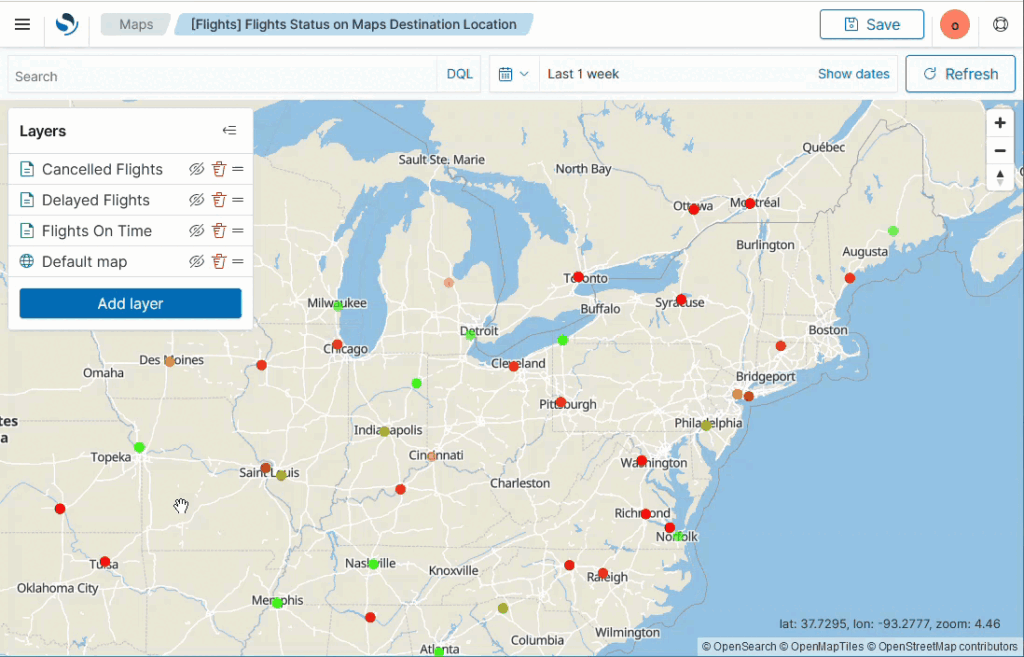Click the green marker on Memphis
Viewport: 1024px width, 657px height.
tap(277, 602)
